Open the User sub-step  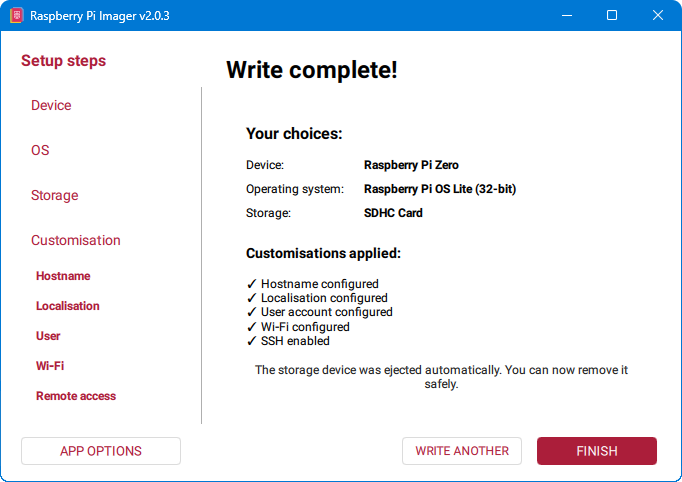coord(48,336)
